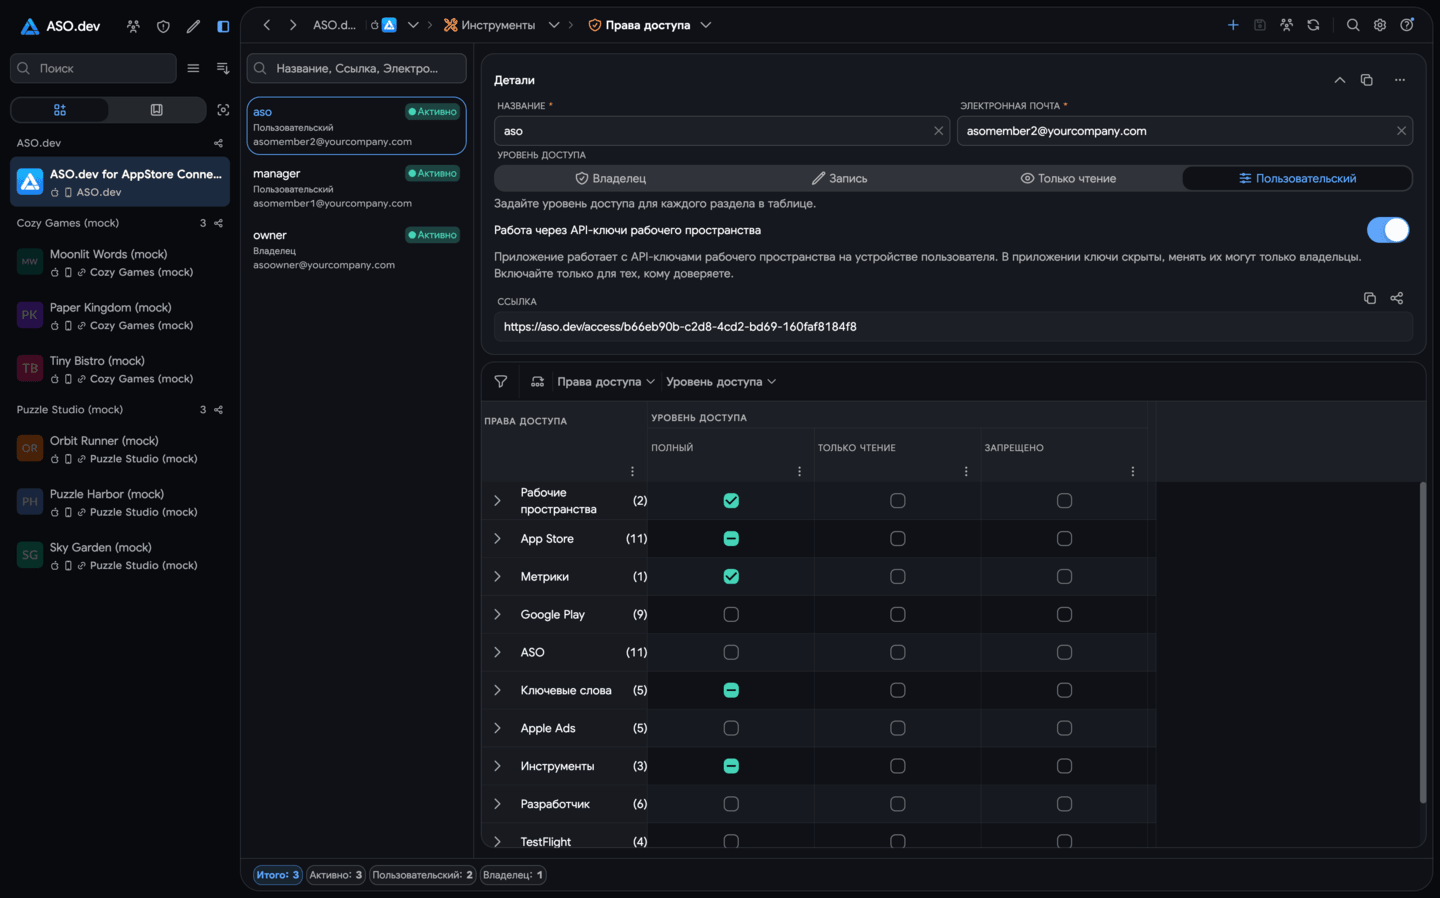Viewport: 1440px width, 898px height.
Task: Toggle the workspace API keys switch off
Action: pyautogui.click(x=1388, y=230)
